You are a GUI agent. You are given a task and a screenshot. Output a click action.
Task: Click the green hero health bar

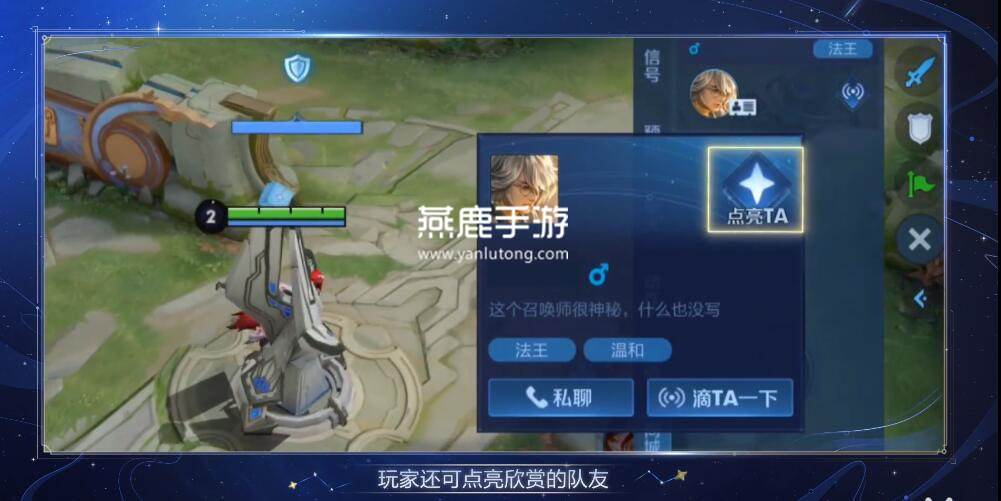click(x=286, y=216)
